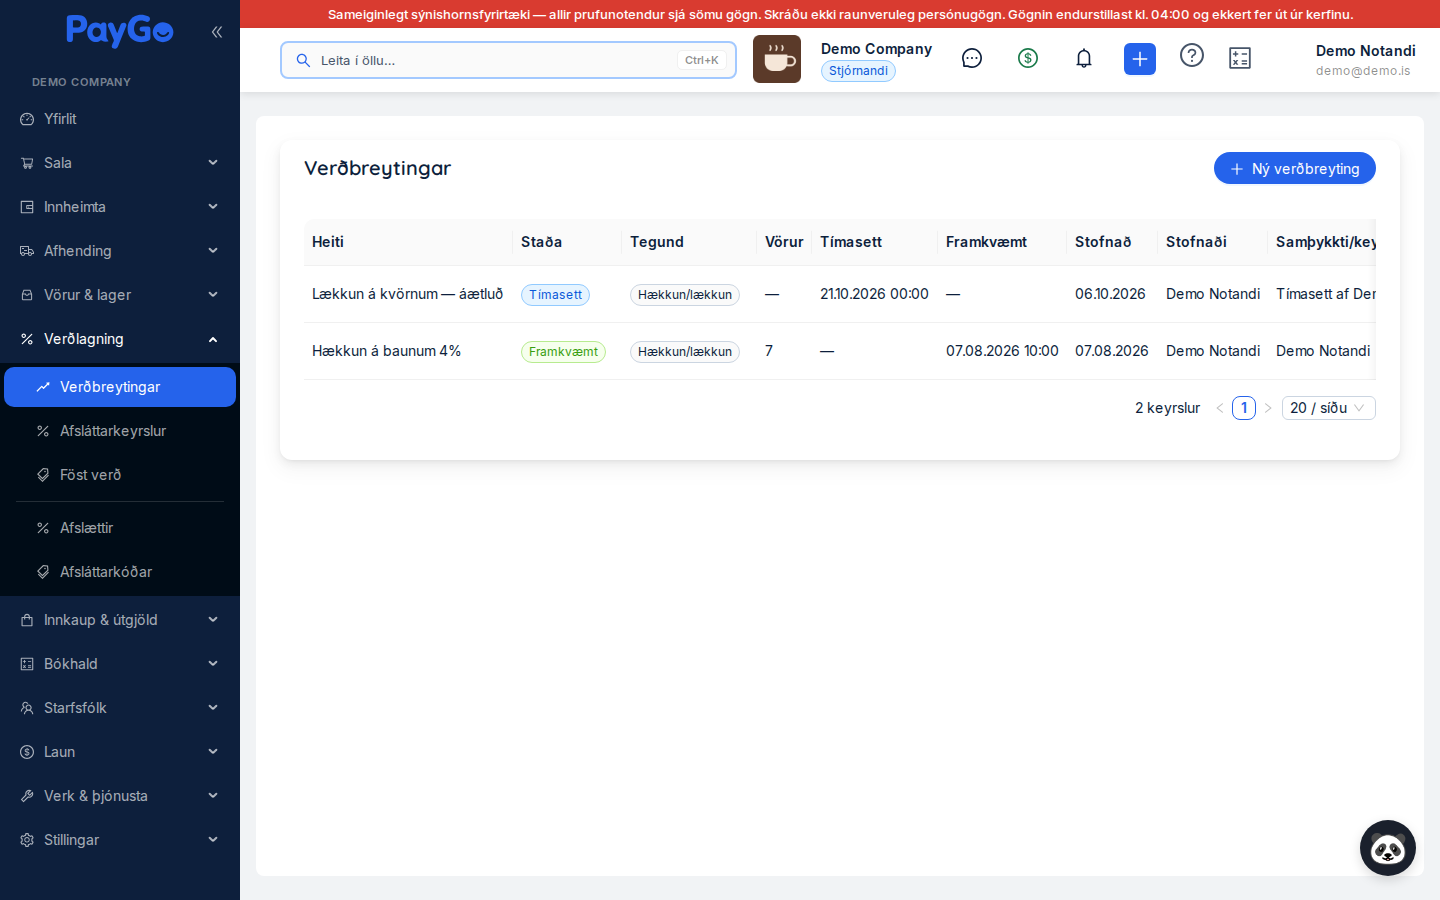Expand the Afhending section
The image size is (1440, 900).
pos(120,251)
